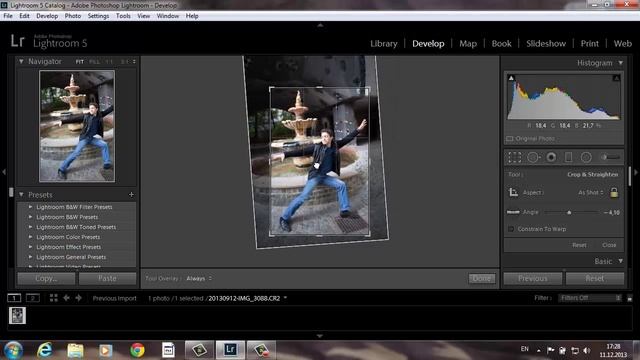Click the crop tool Close link
Screen dimensions: 640x360
[609, 245]
